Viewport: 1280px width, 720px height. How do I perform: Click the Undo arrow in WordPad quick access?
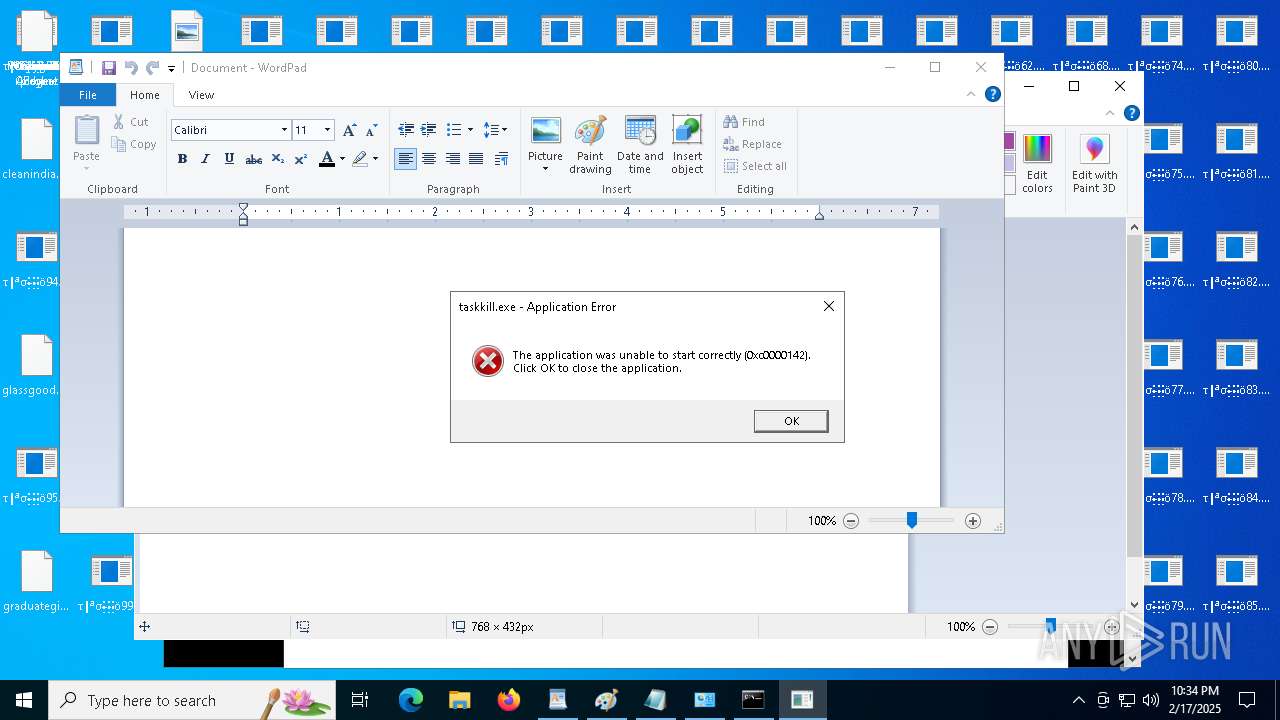click(x=131, y=68)
